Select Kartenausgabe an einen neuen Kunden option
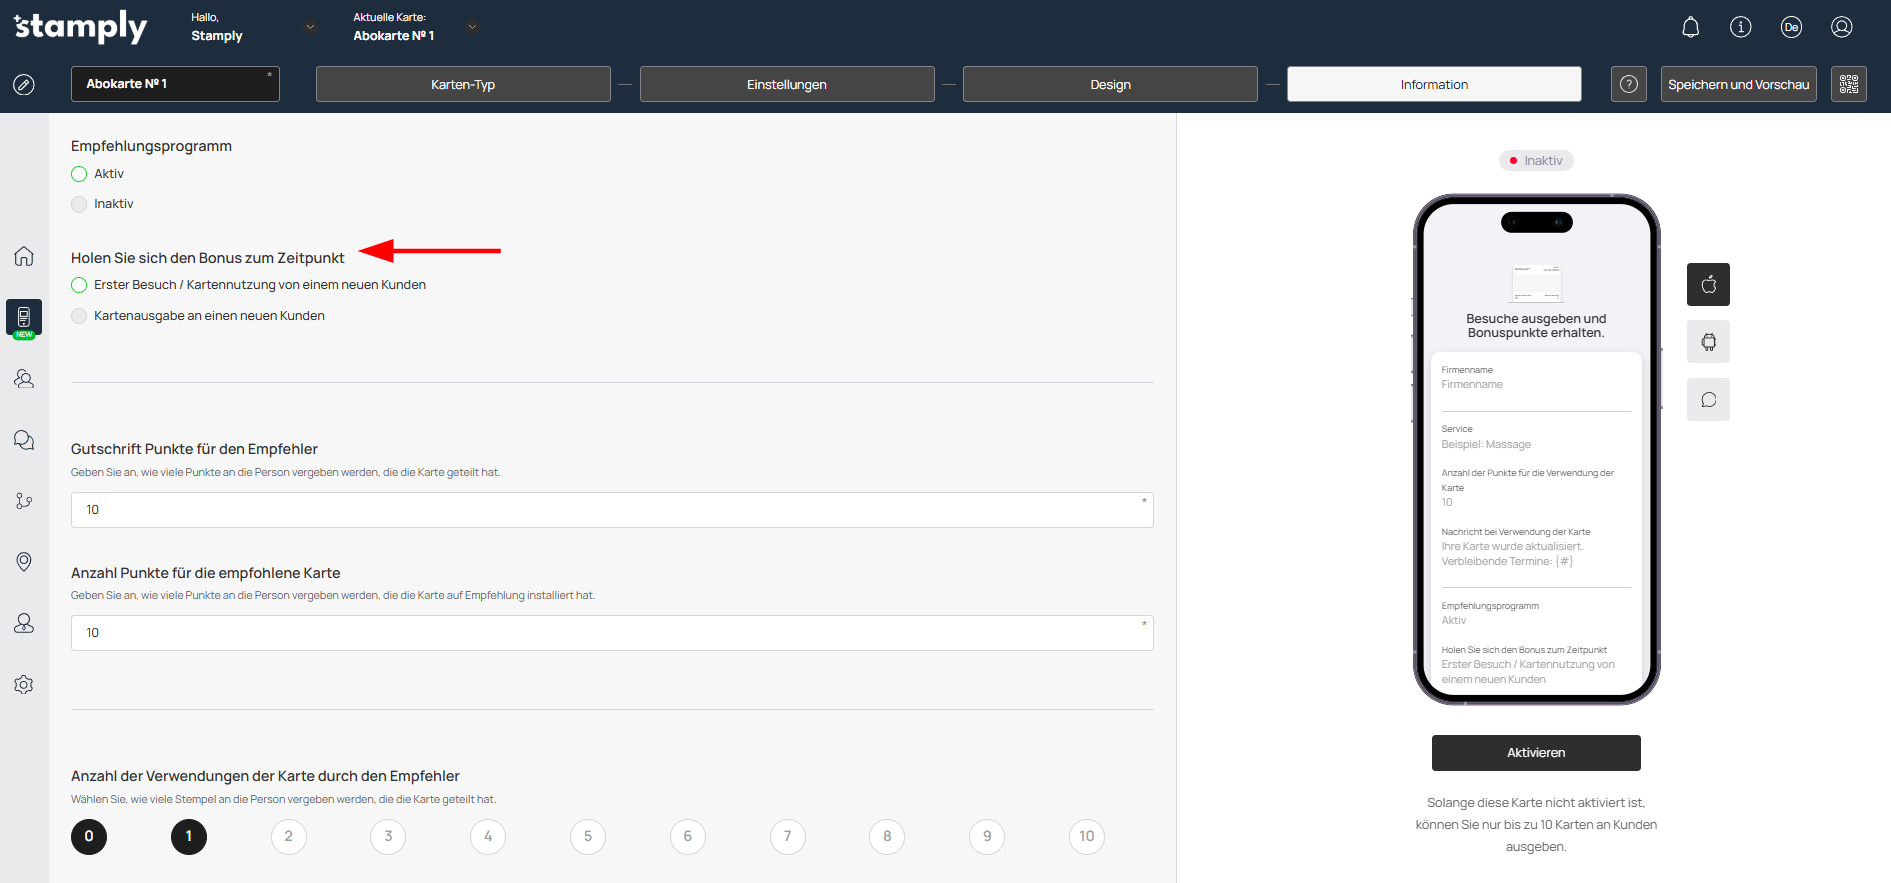The width and height of the screenshot is (1891, 883). tap(80, 316)
